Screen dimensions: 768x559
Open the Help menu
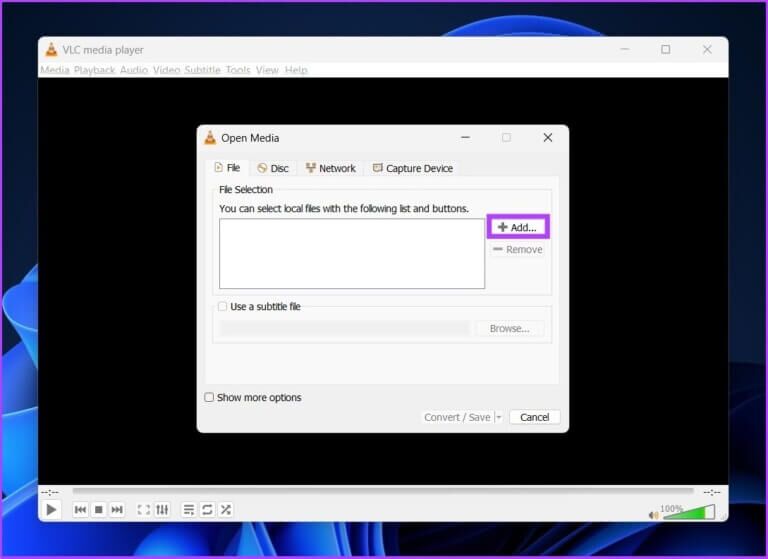(x=296, y=70)
